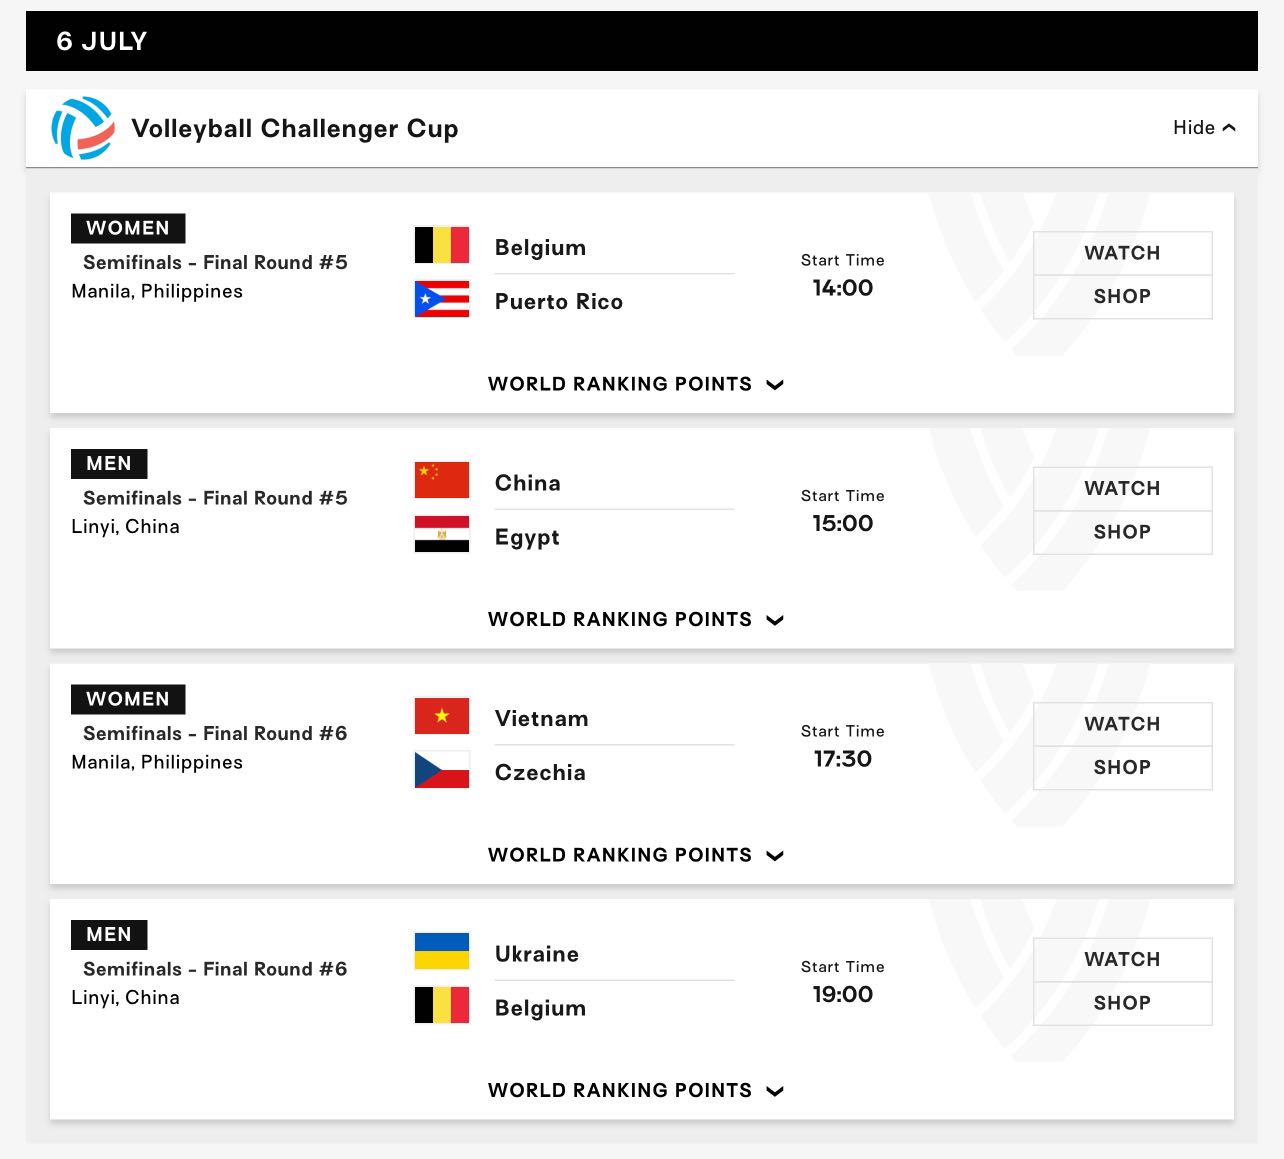This screenshot has height=1159, width=1284.
Task: Expand World Ranking Points for China vs Egypt
Action: click(636, 619)
